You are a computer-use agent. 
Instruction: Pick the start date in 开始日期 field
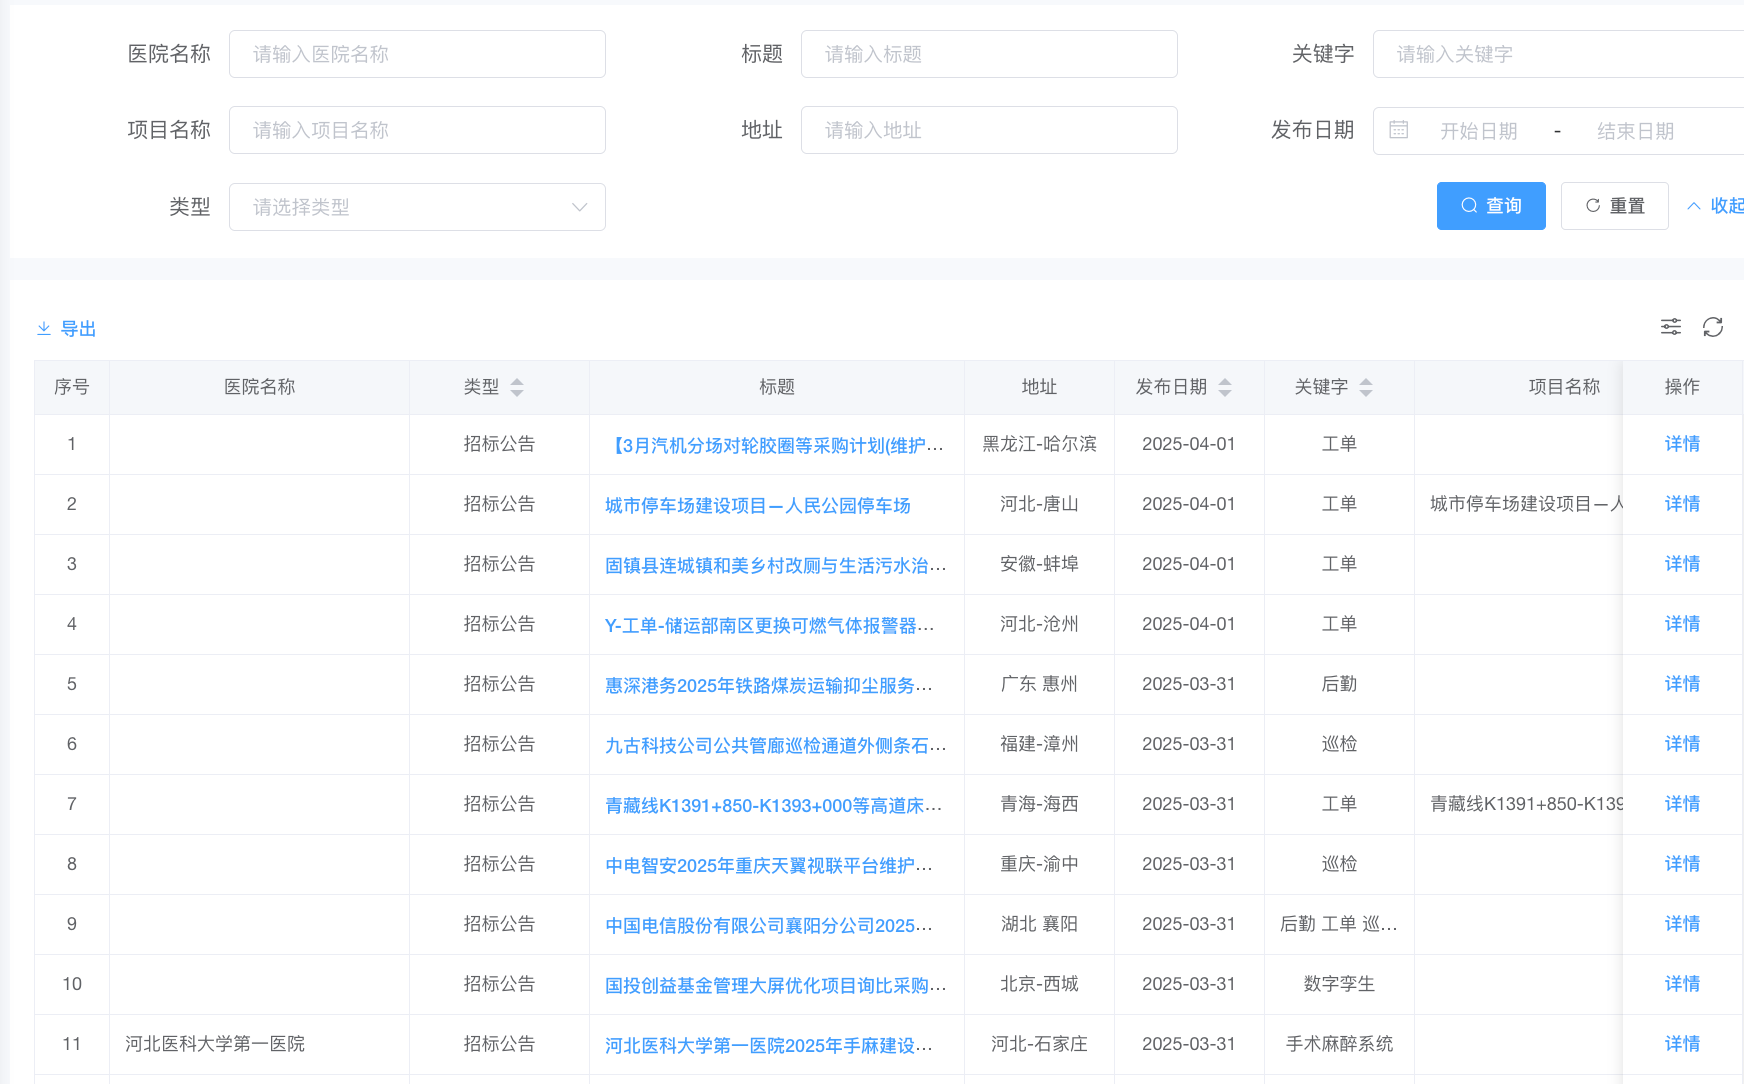click(1478, 131)
